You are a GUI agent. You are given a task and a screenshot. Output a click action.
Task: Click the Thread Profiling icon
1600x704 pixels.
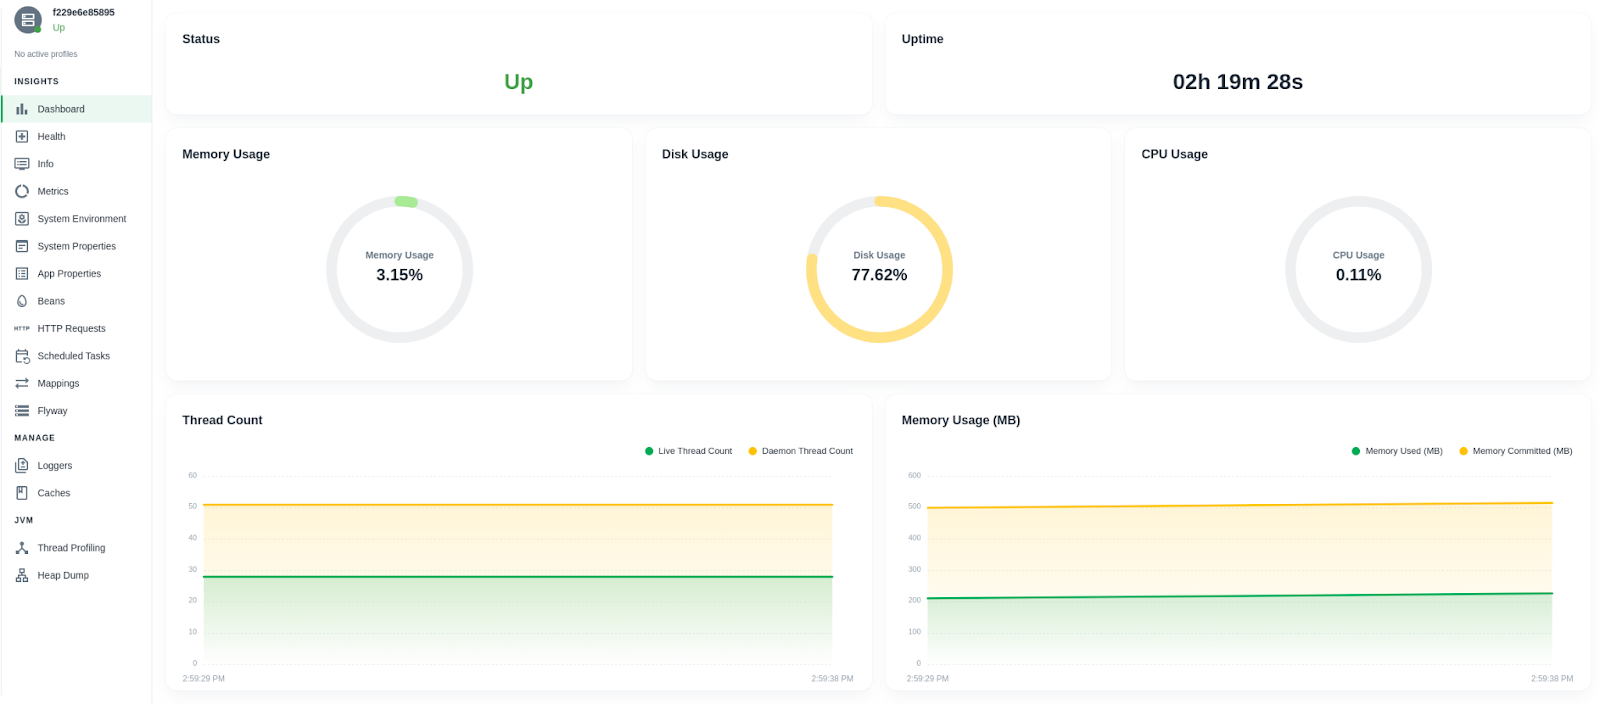coord(22,548)
